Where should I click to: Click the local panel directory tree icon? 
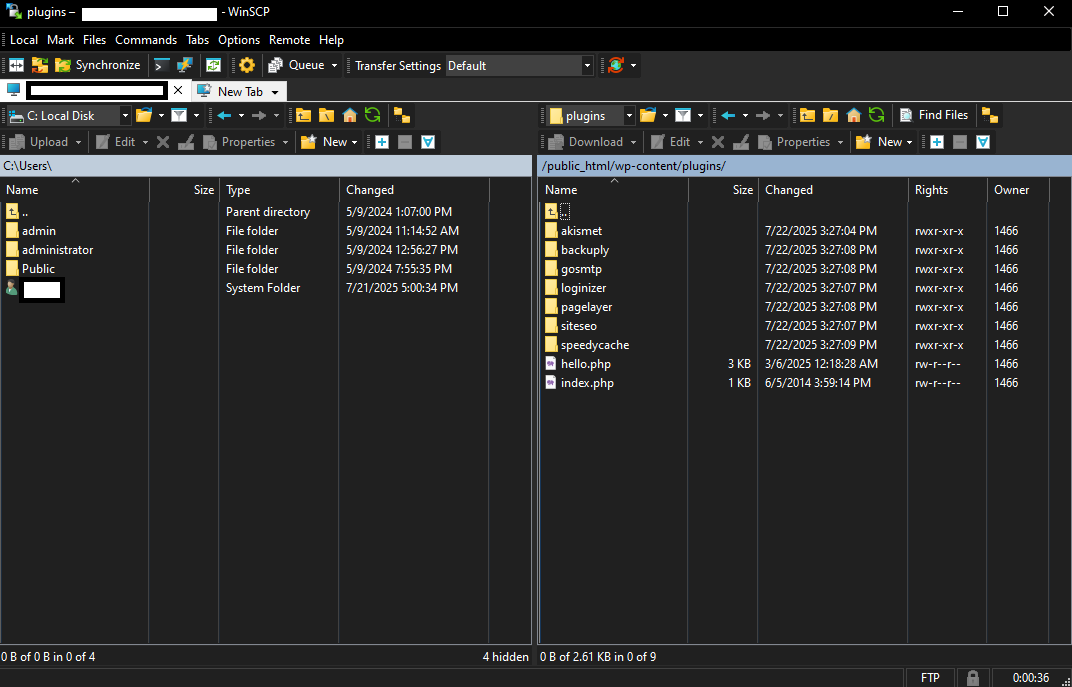tap(402, 116)
